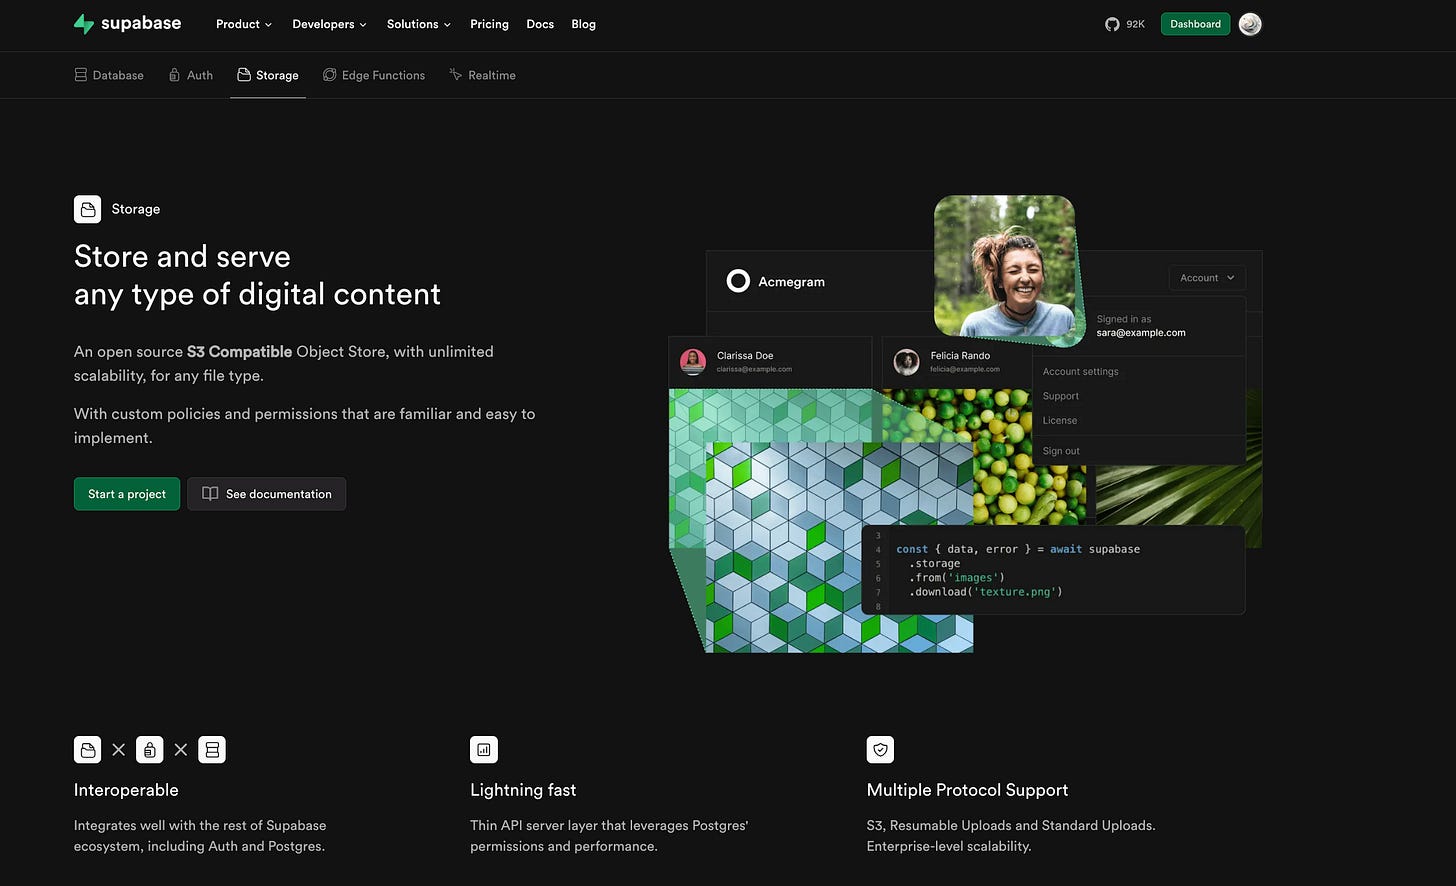The height and width of the screenshot is (886, 1456).
Task: Open the Account dropdown in Acmegram
Action: coord(1207,278)
